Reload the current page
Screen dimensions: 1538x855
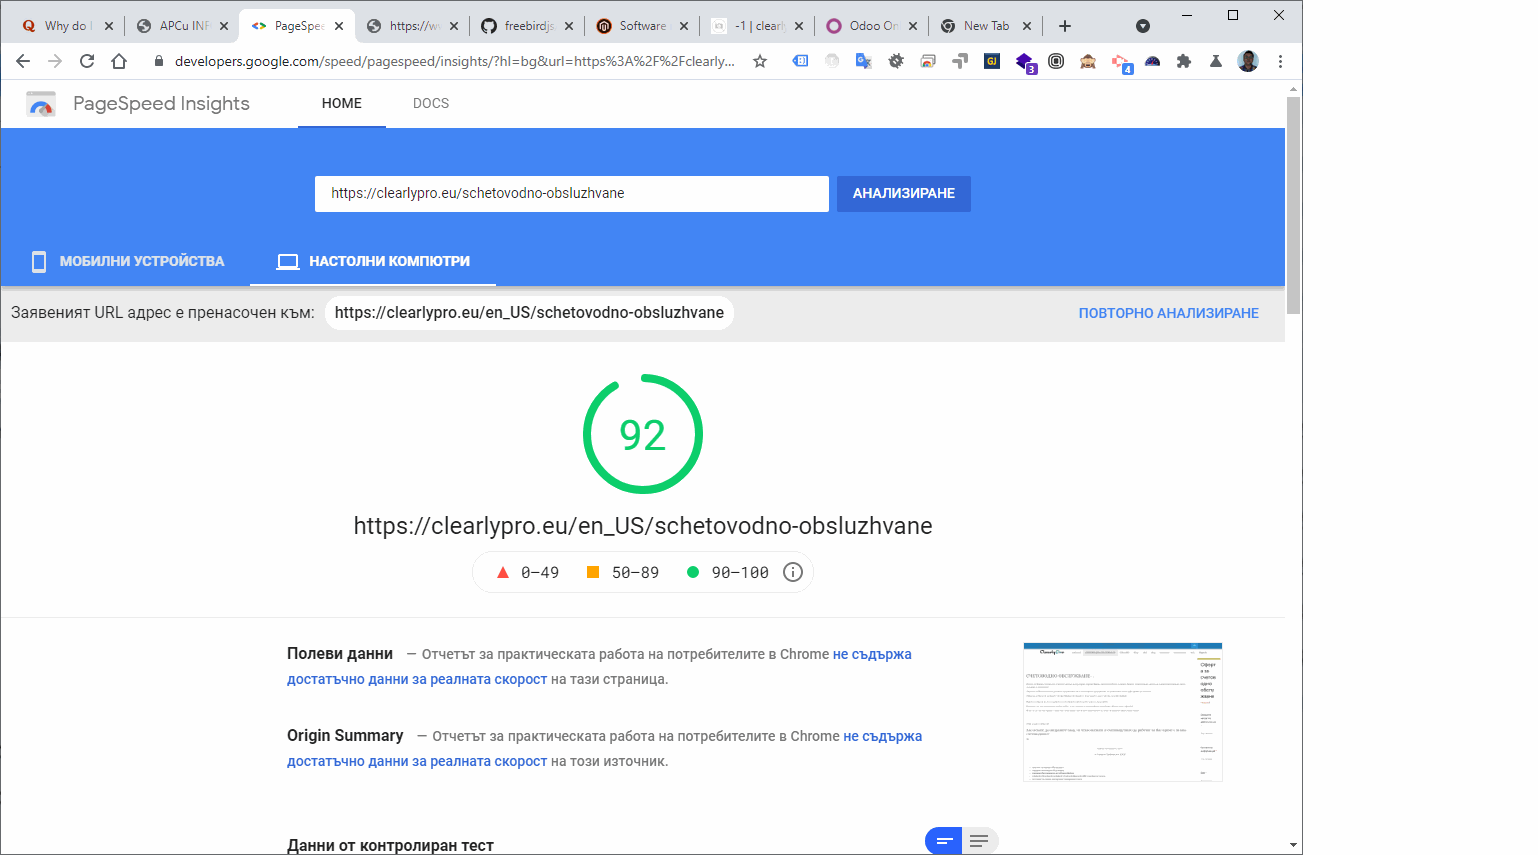click(87, 61)
